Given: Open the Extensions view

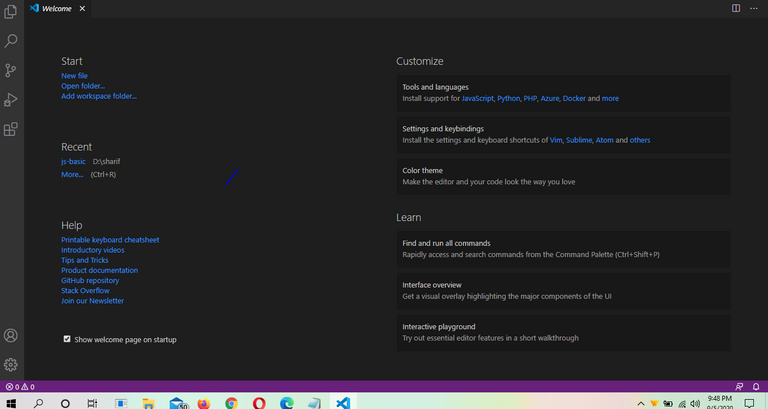Looking at the screenshot, I should point(11,129).
